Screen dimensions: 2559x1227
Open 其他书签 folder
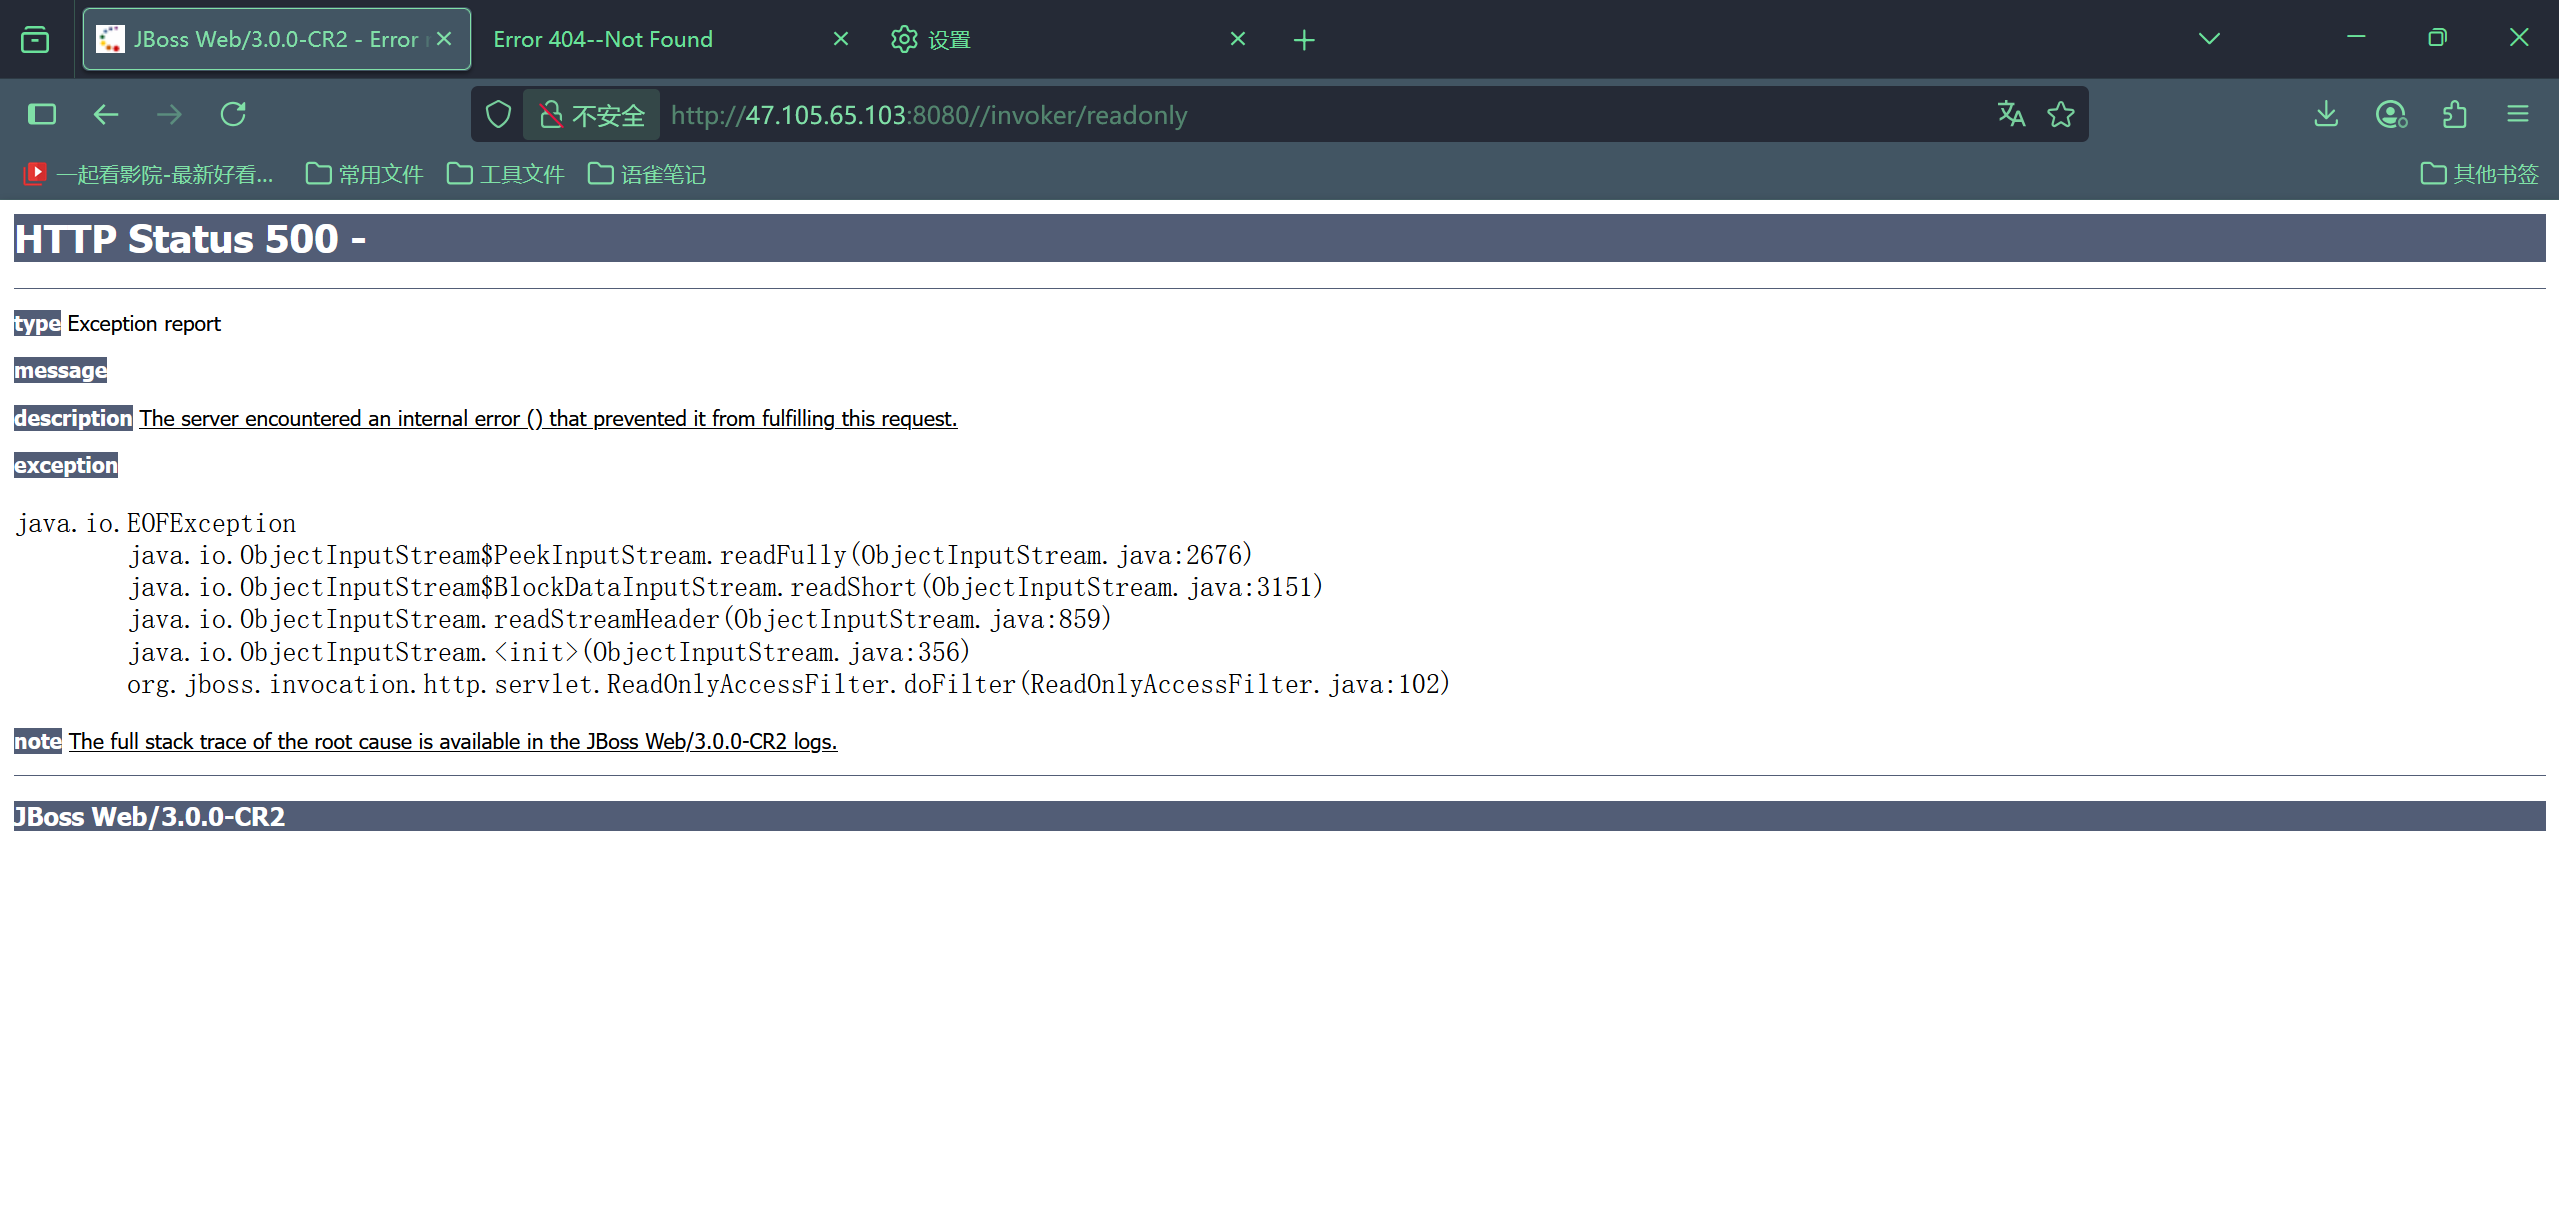coord(2480,174)
